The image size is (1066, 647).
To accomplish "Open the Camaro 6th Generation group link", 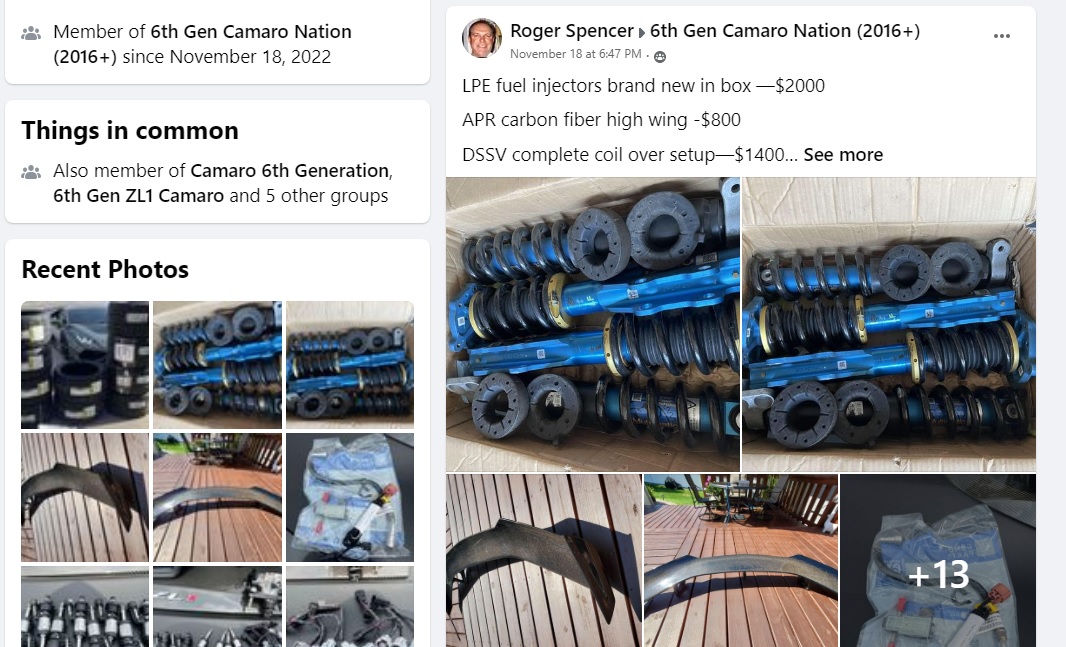I will coord(289,171).
